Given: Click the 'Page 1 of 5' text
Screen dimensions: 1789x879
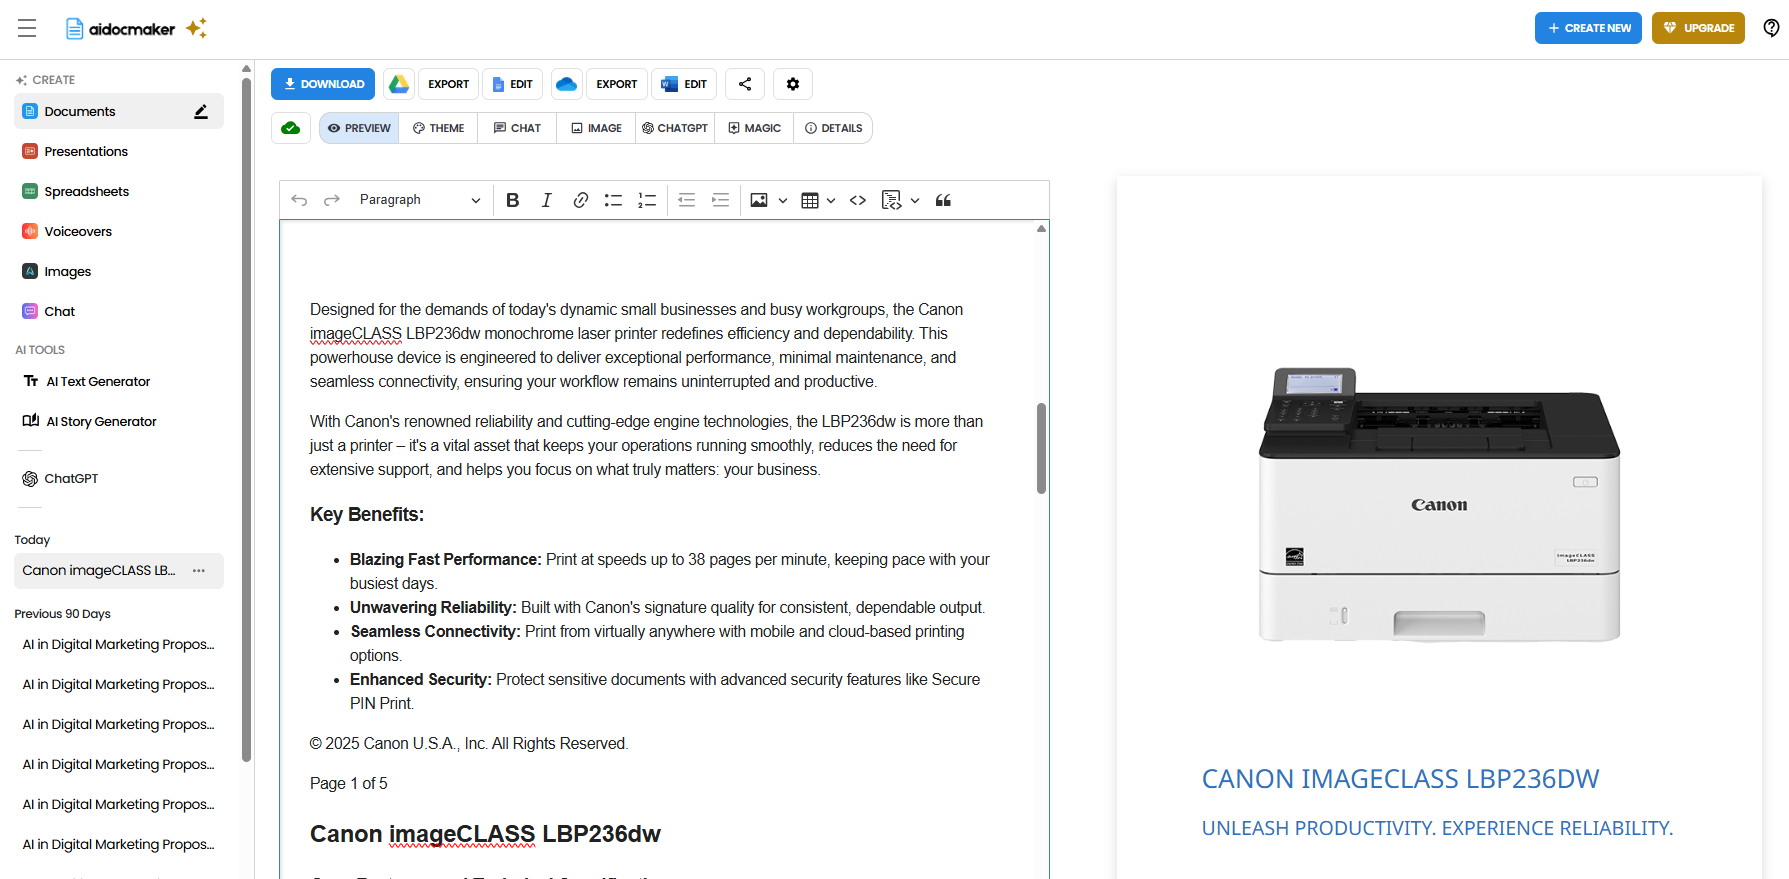Looking at the screenshot, I should (x=349, y=784).
